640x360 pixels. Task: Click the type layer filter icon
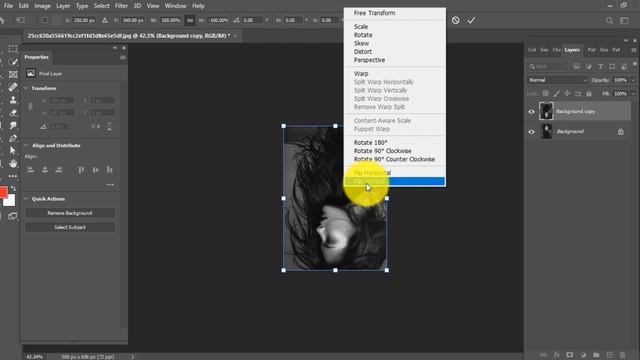click(600, 66)
